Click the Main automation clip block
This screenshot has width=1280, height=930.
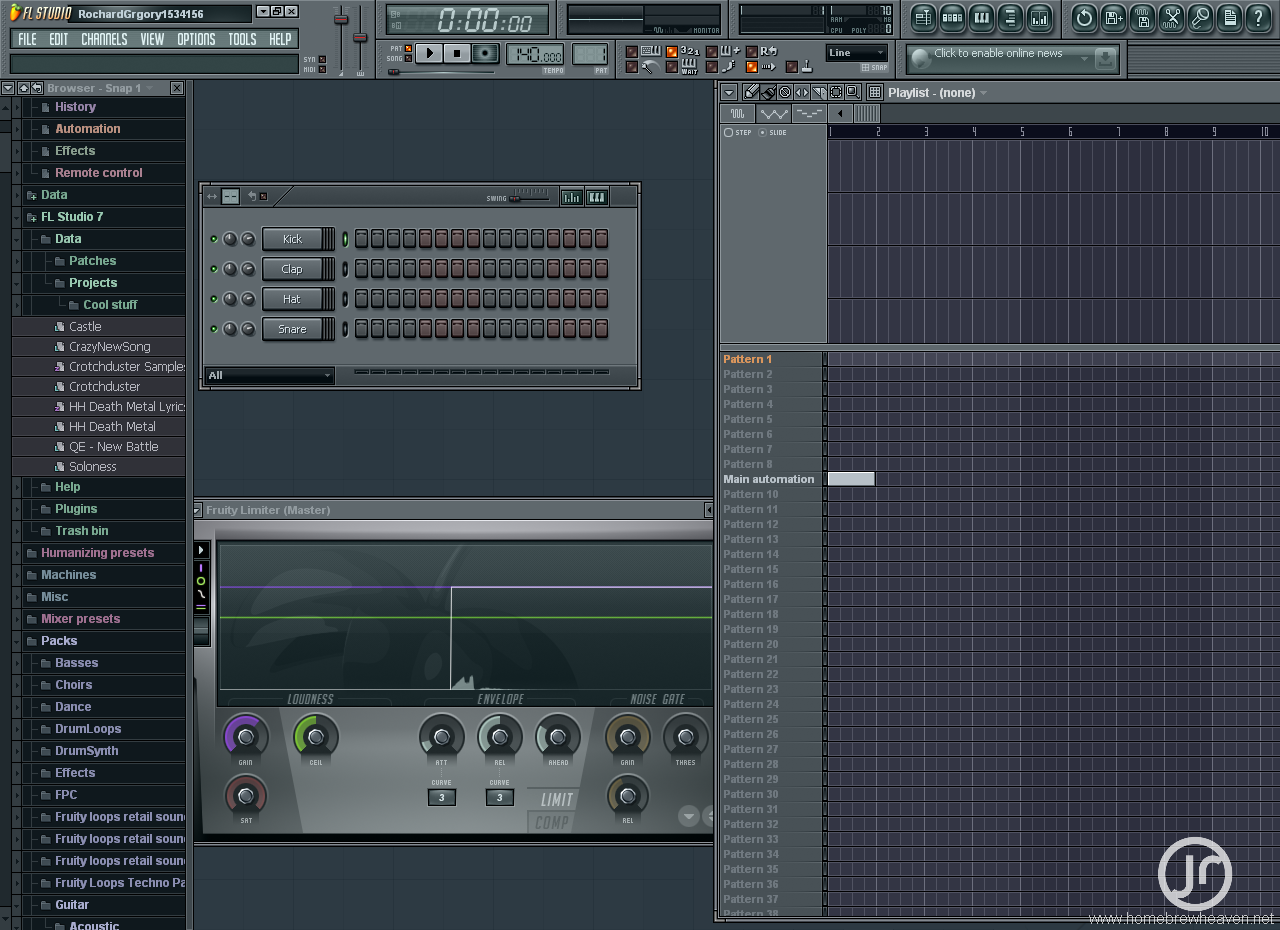point(851,479)
